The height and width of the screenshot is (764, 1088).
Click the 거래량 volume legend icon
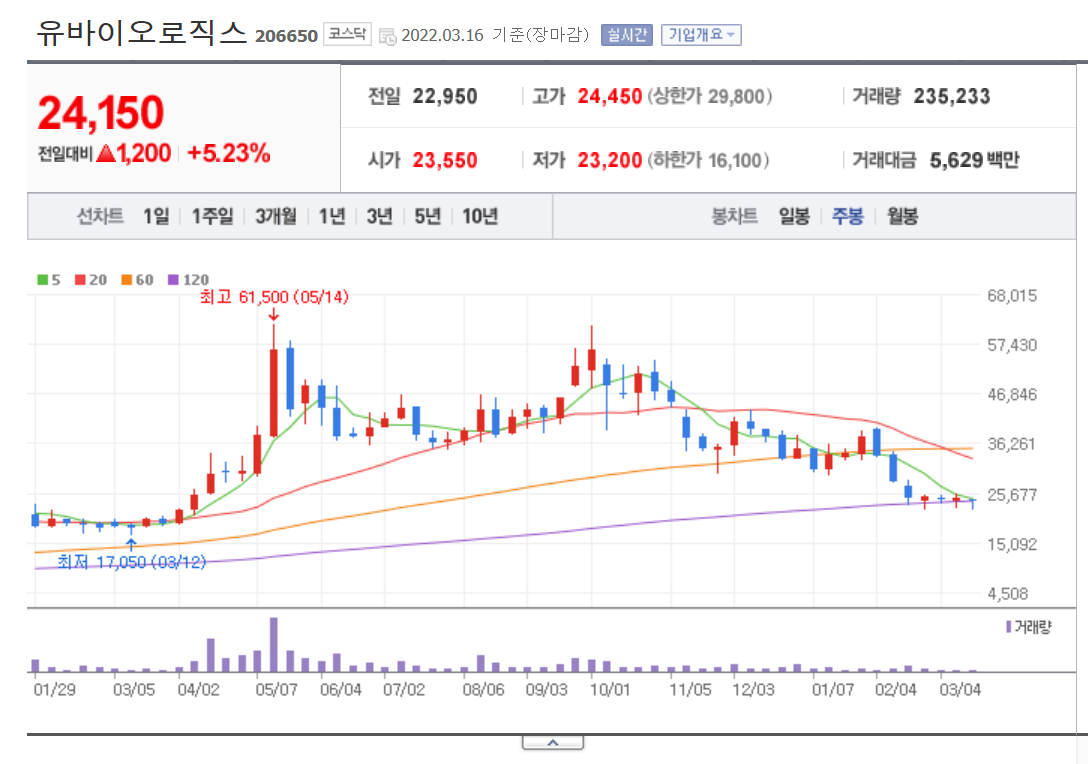coord(1008,627)
